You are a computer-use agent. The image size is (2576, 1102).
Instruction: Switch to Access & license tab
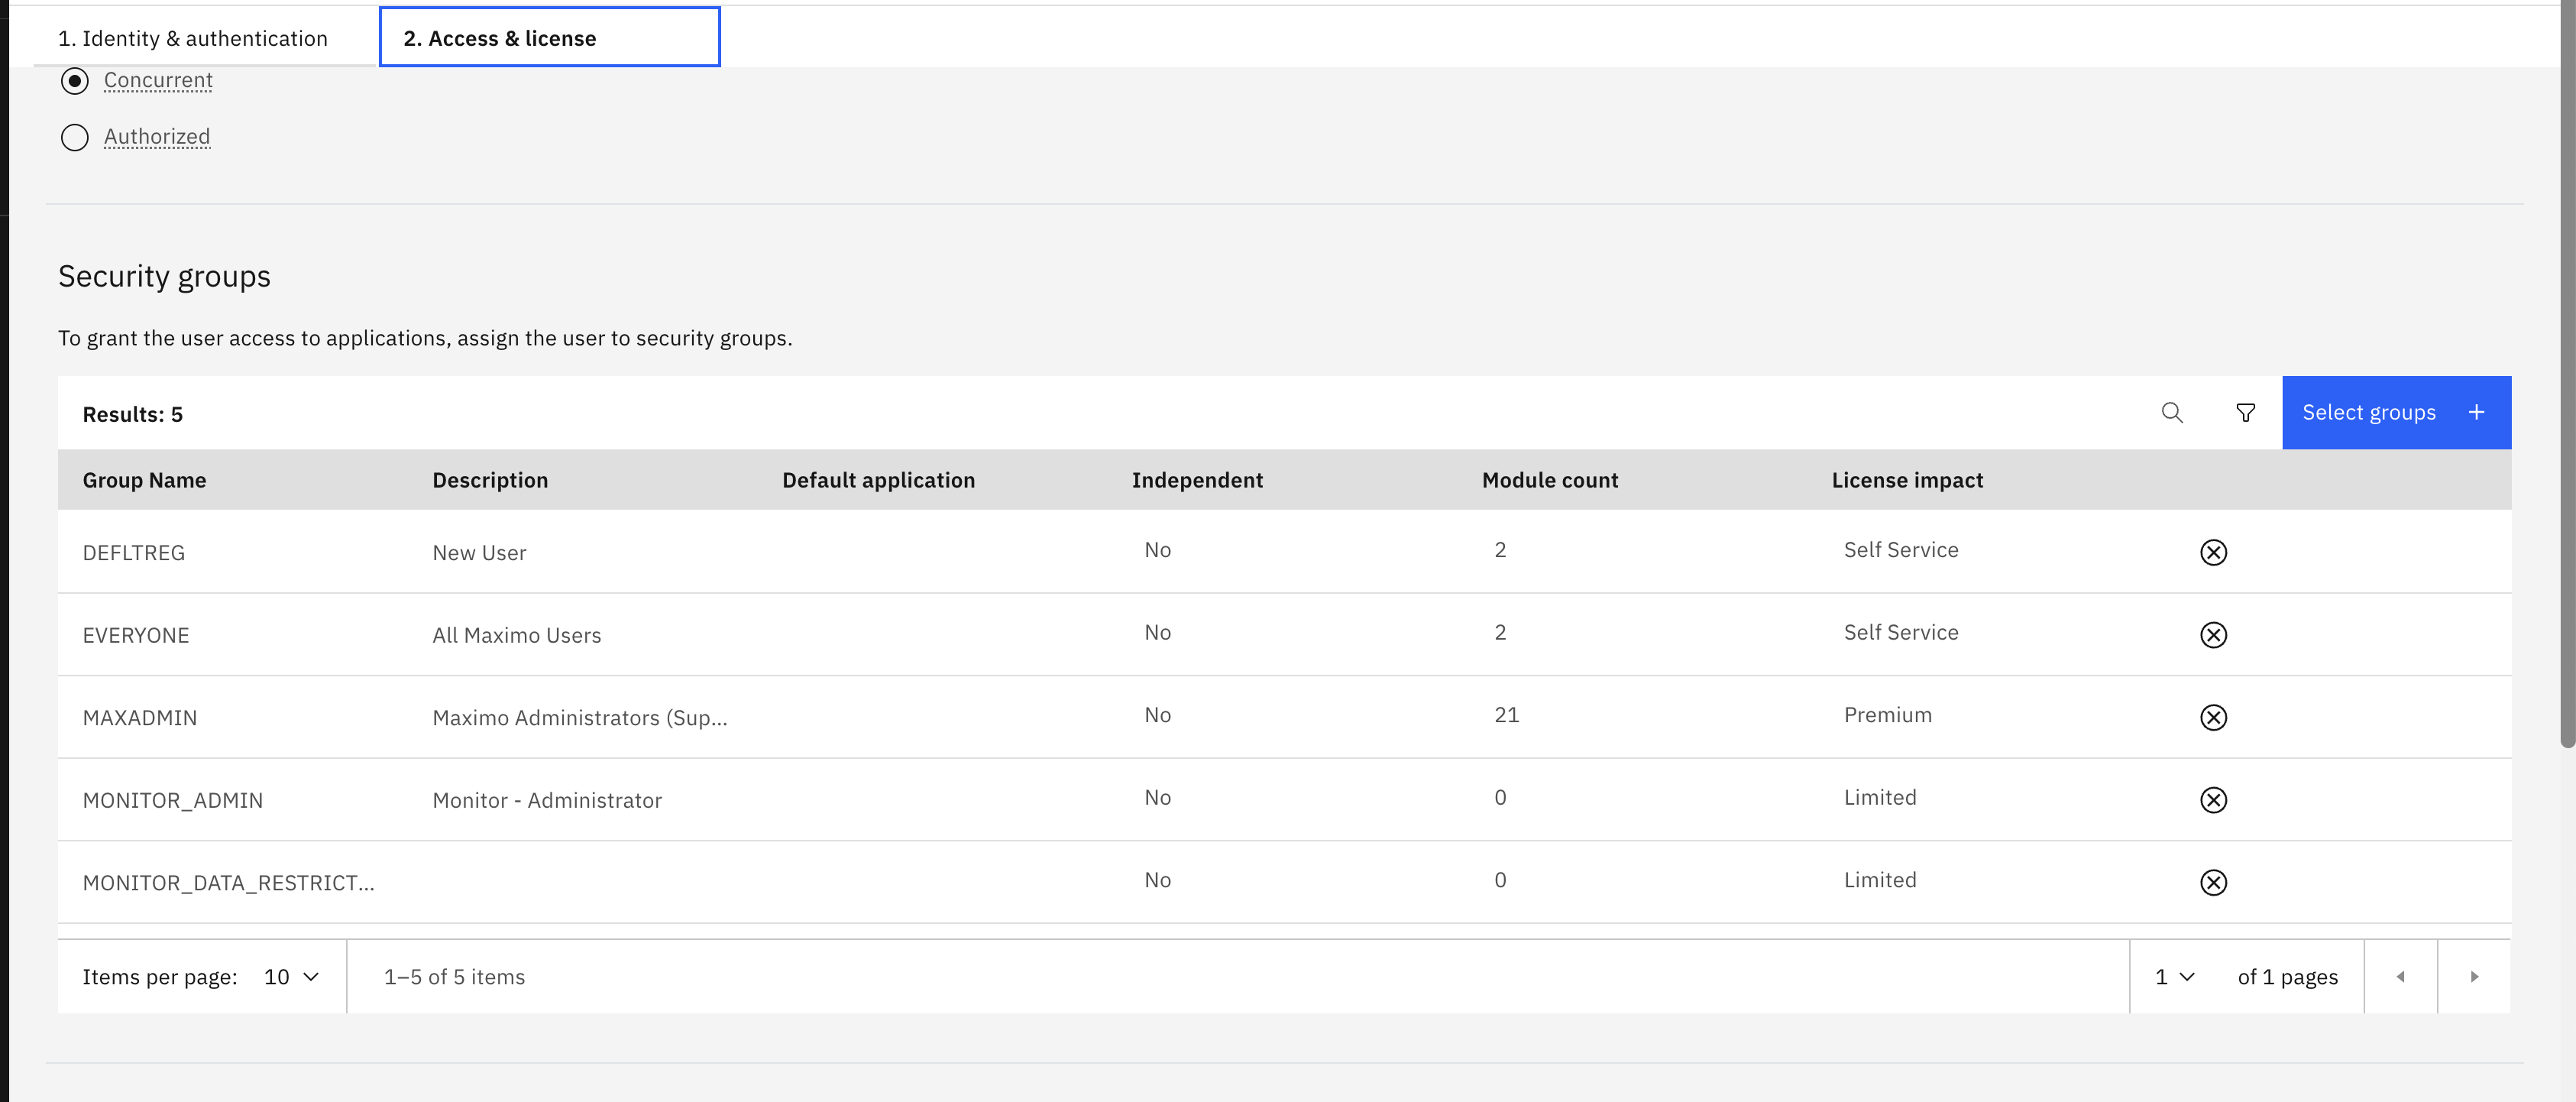click(549, 38)
